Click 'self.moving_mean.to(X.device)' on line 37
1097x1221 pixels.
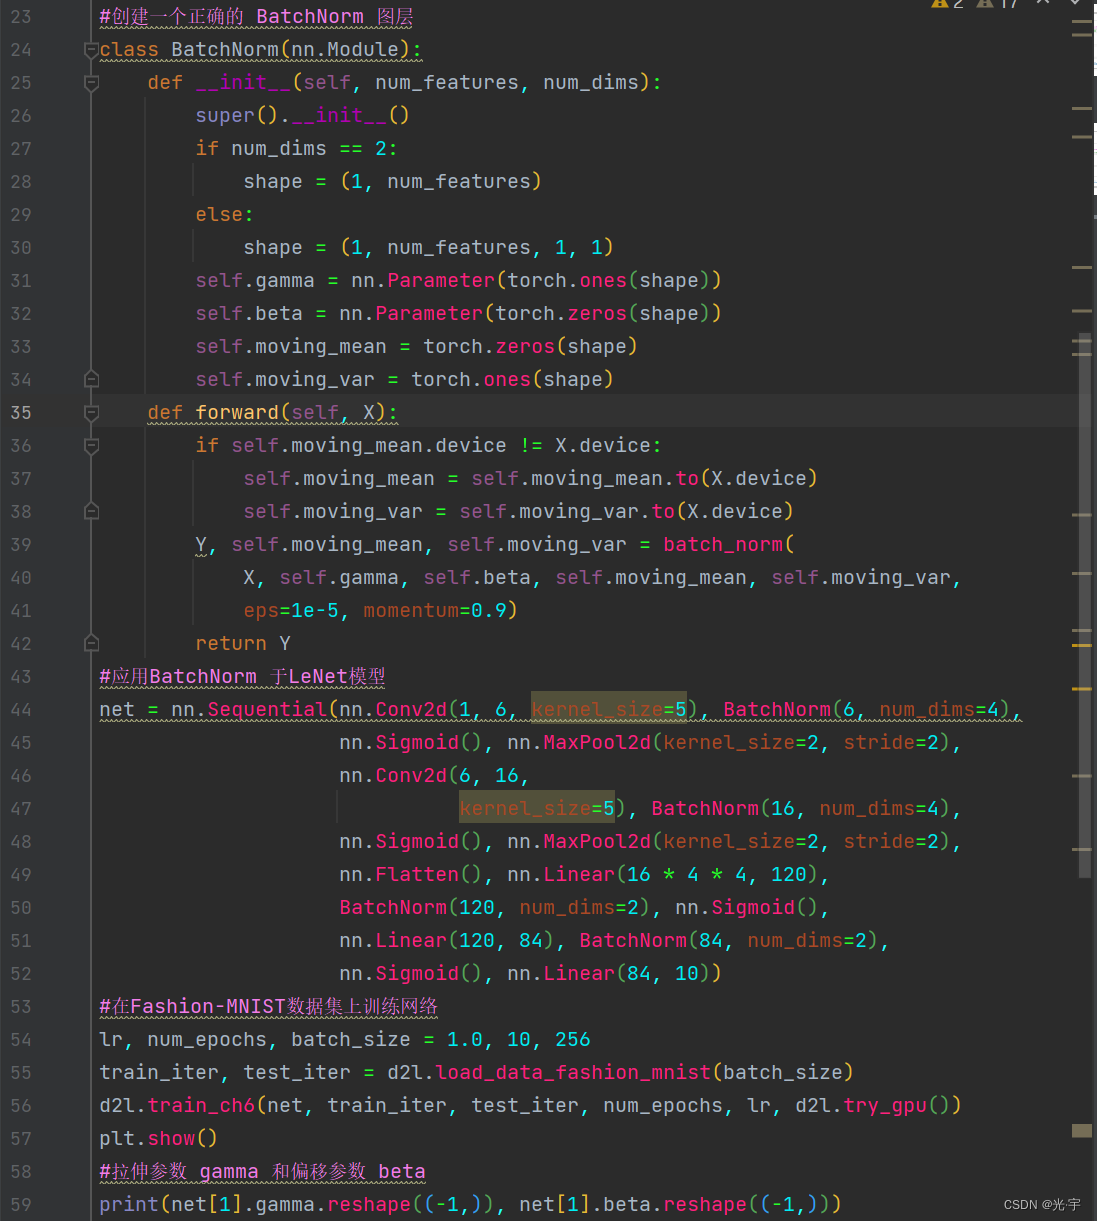click(645, 479)
